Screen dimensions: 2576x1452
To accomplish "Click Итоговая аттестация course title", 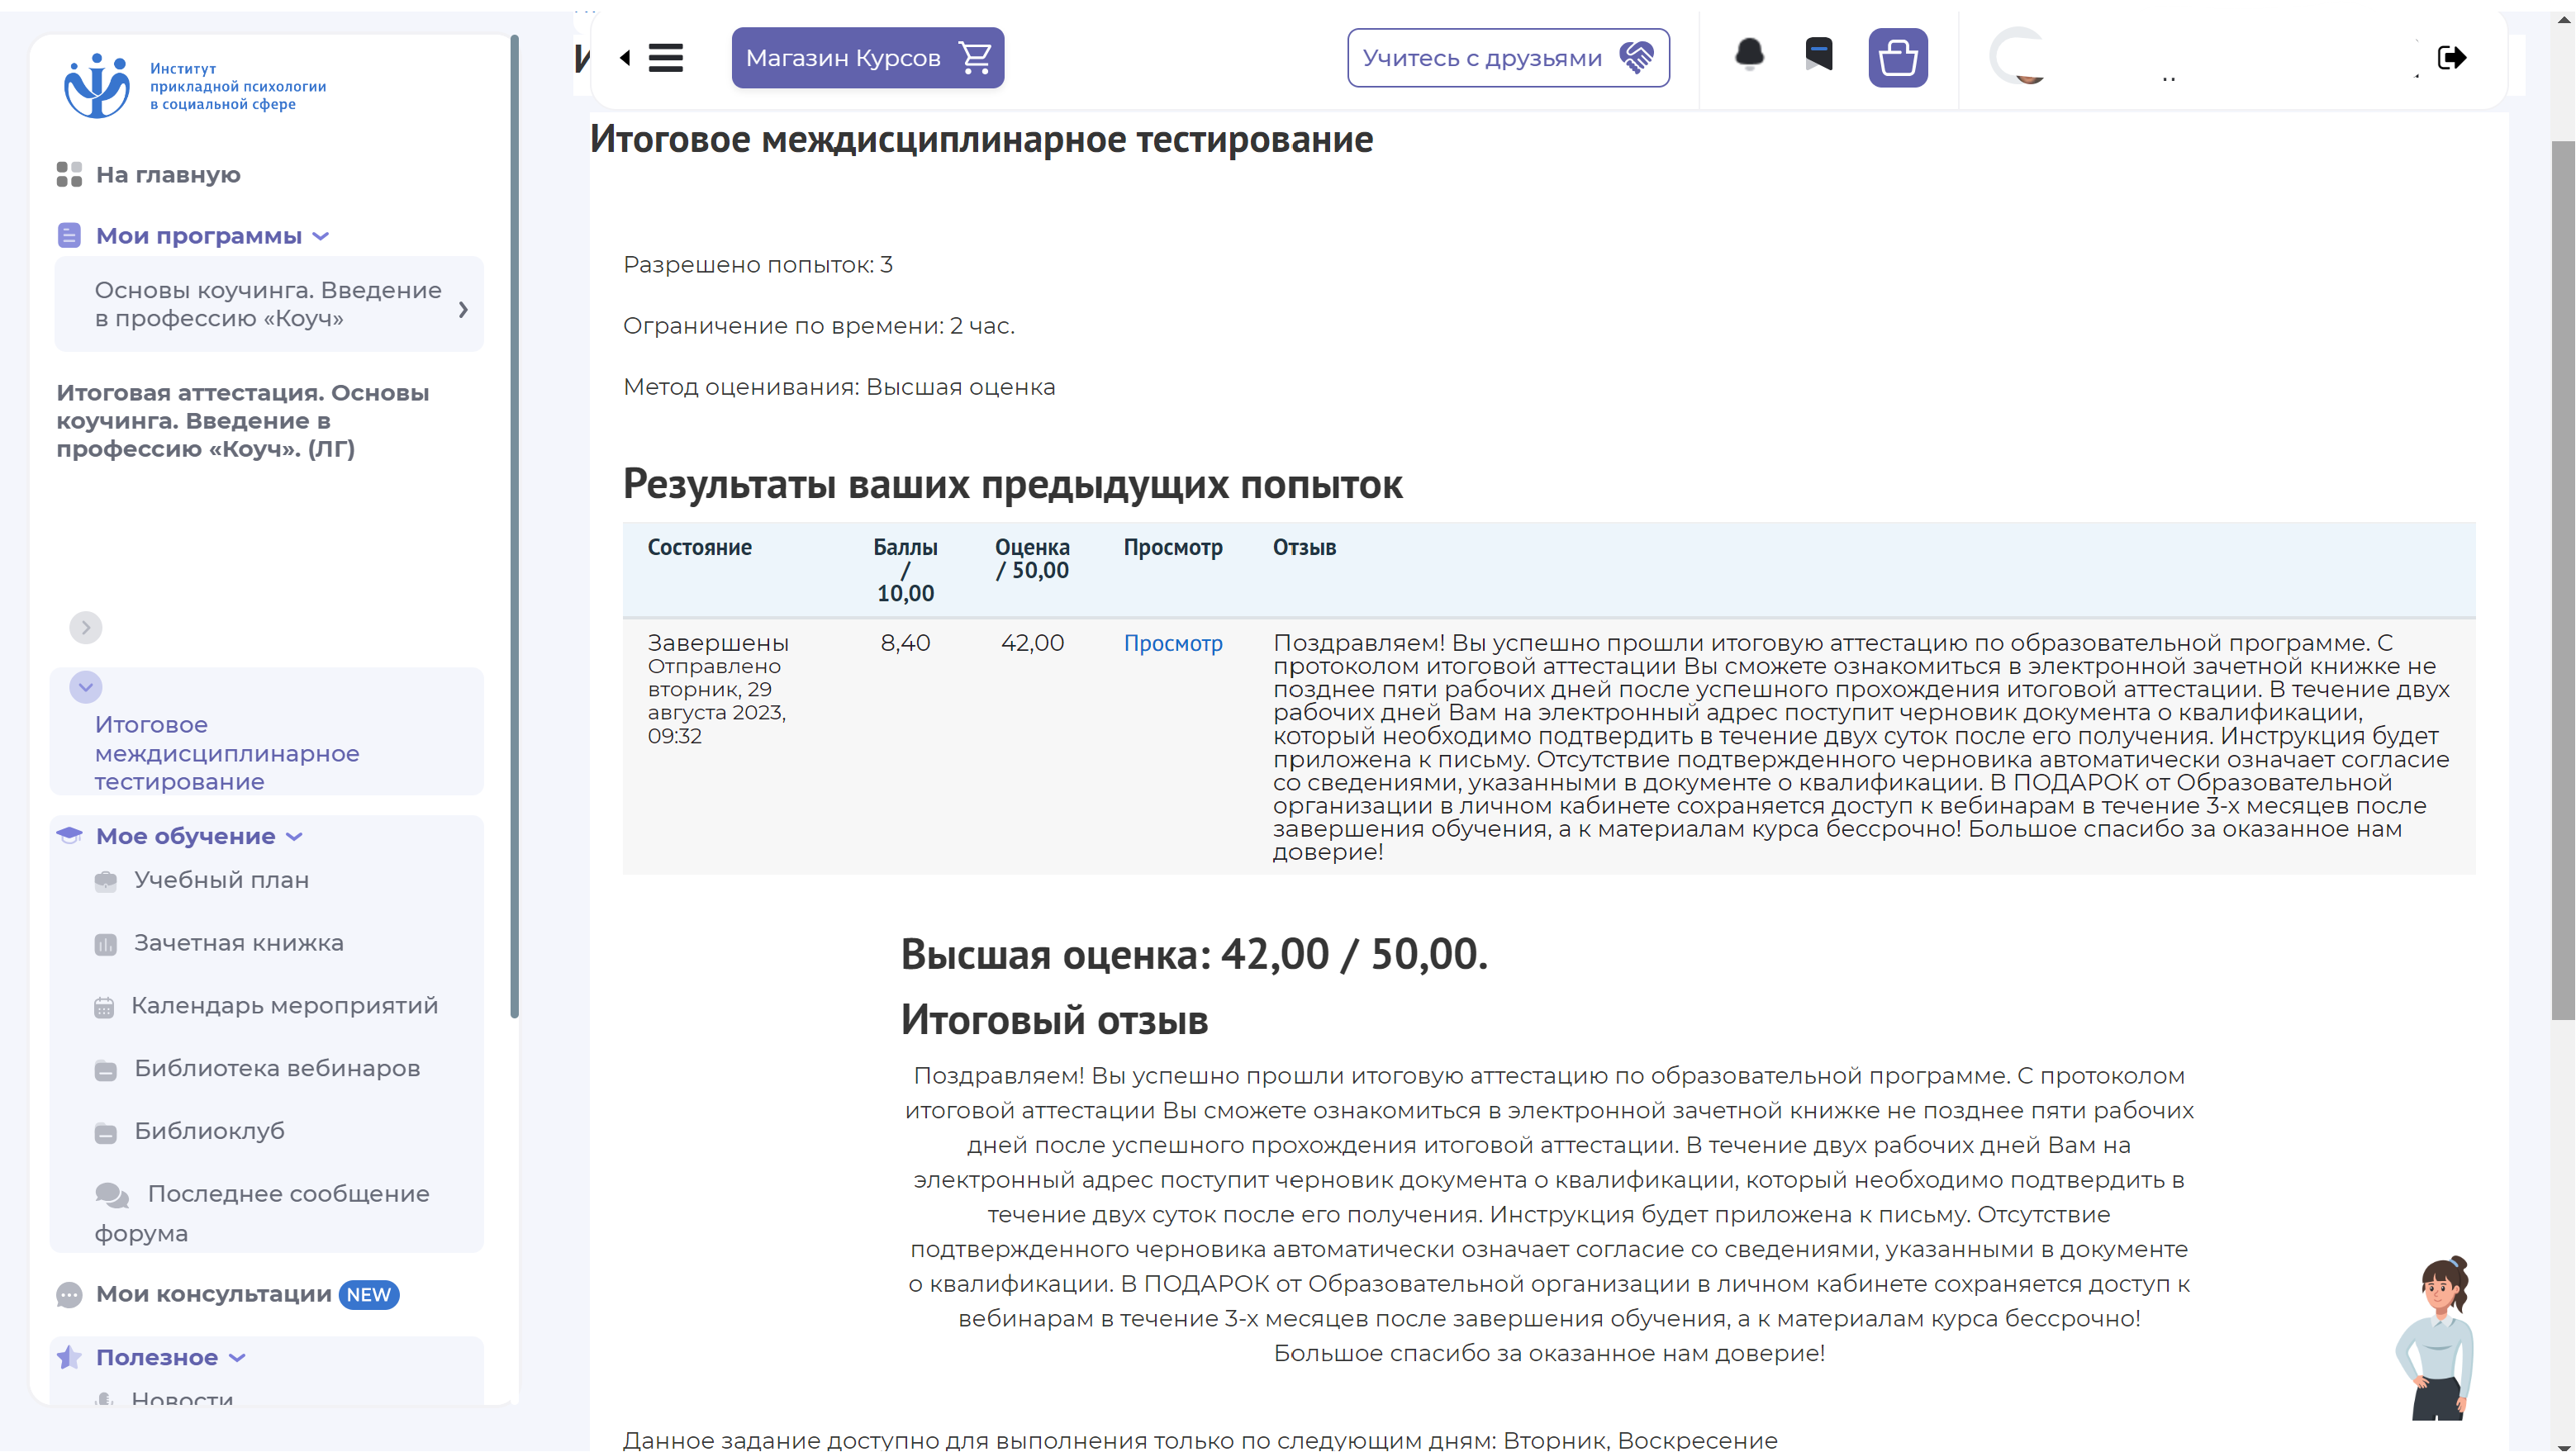I will pyautogui.click(x=243, y=421).
